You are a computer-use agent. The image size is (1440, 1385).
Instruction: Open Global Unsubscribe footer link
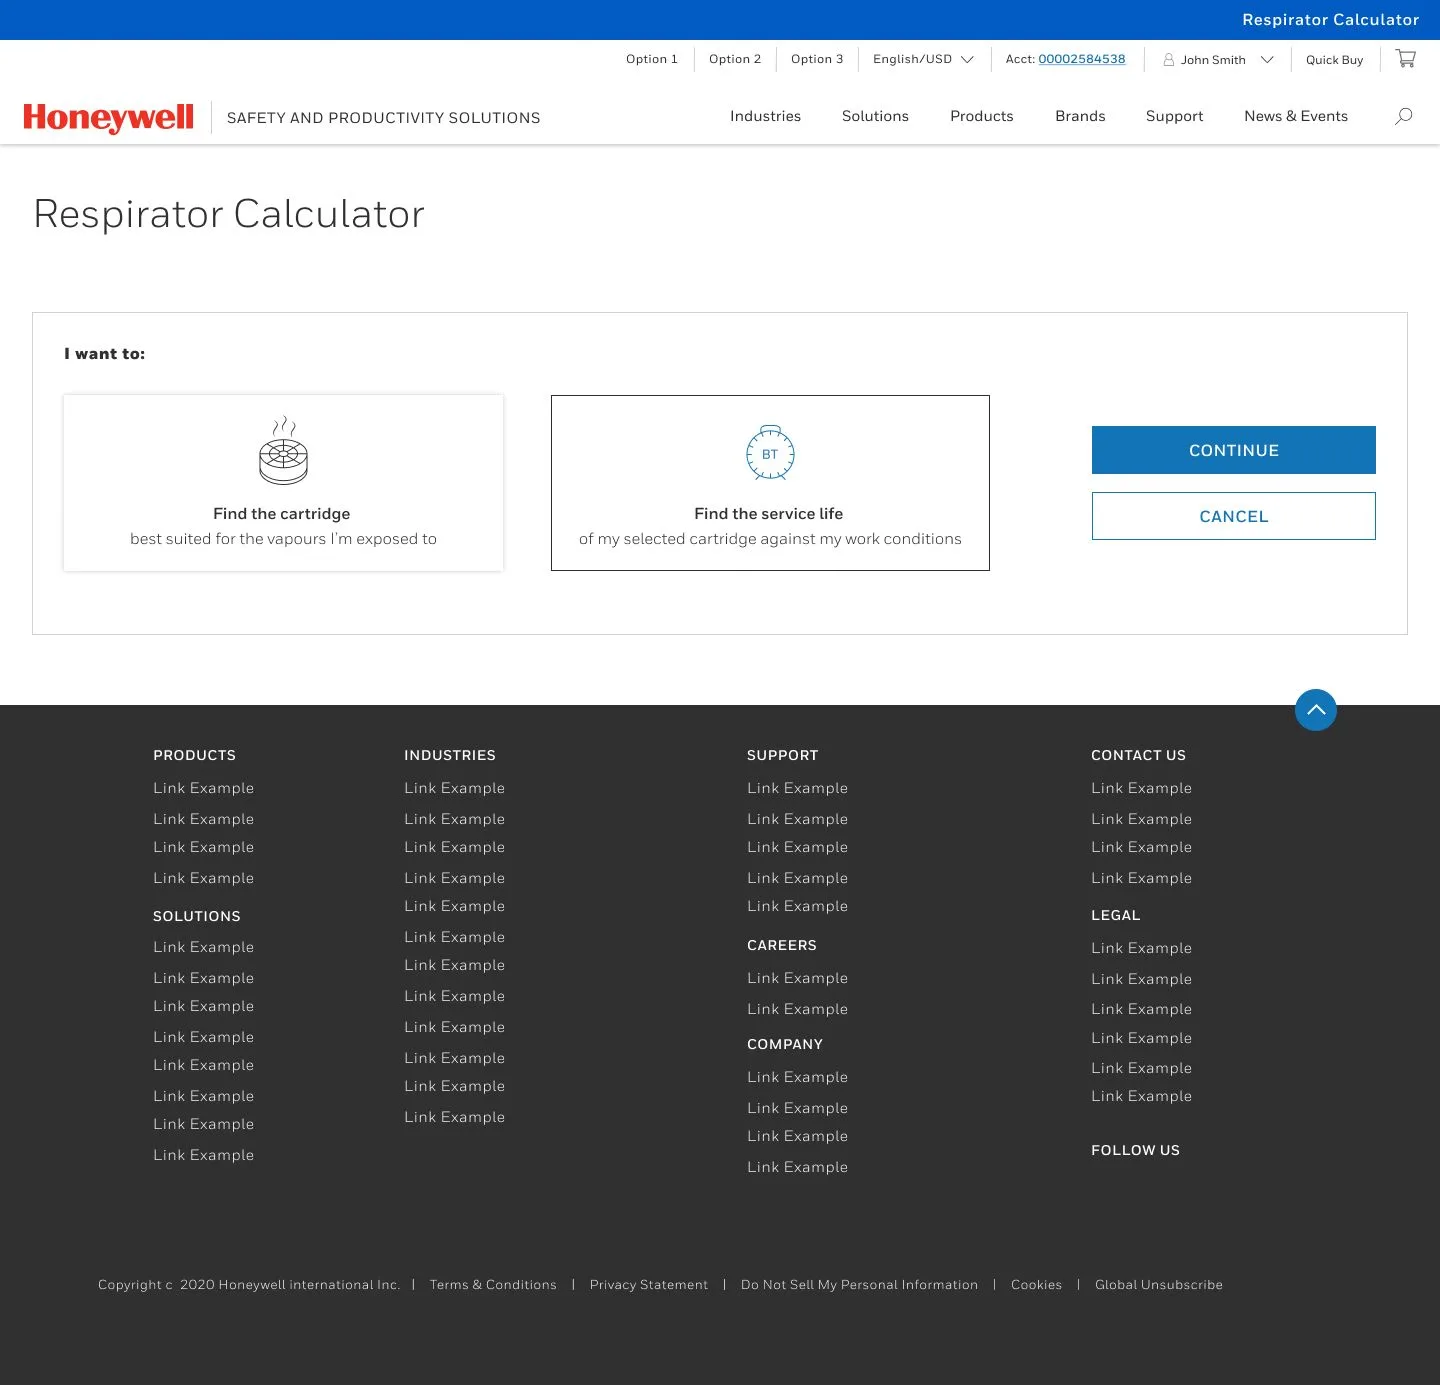[x=1159, y=1285]
